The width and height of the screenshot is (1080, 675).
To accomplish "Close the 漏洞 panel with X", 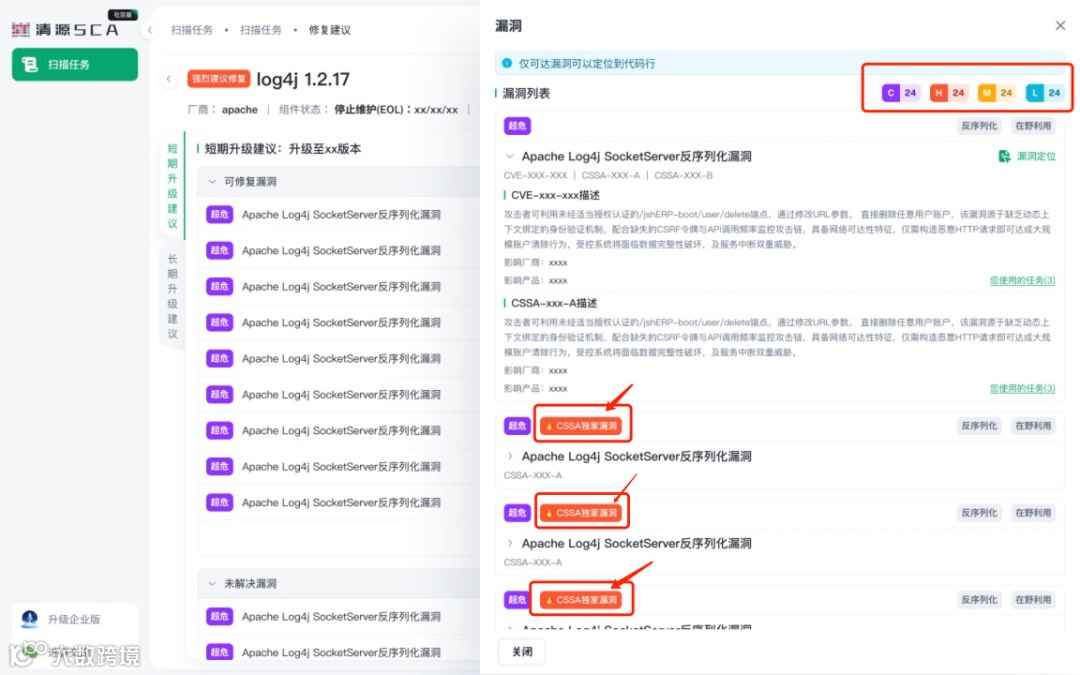I will [1059, 25].
